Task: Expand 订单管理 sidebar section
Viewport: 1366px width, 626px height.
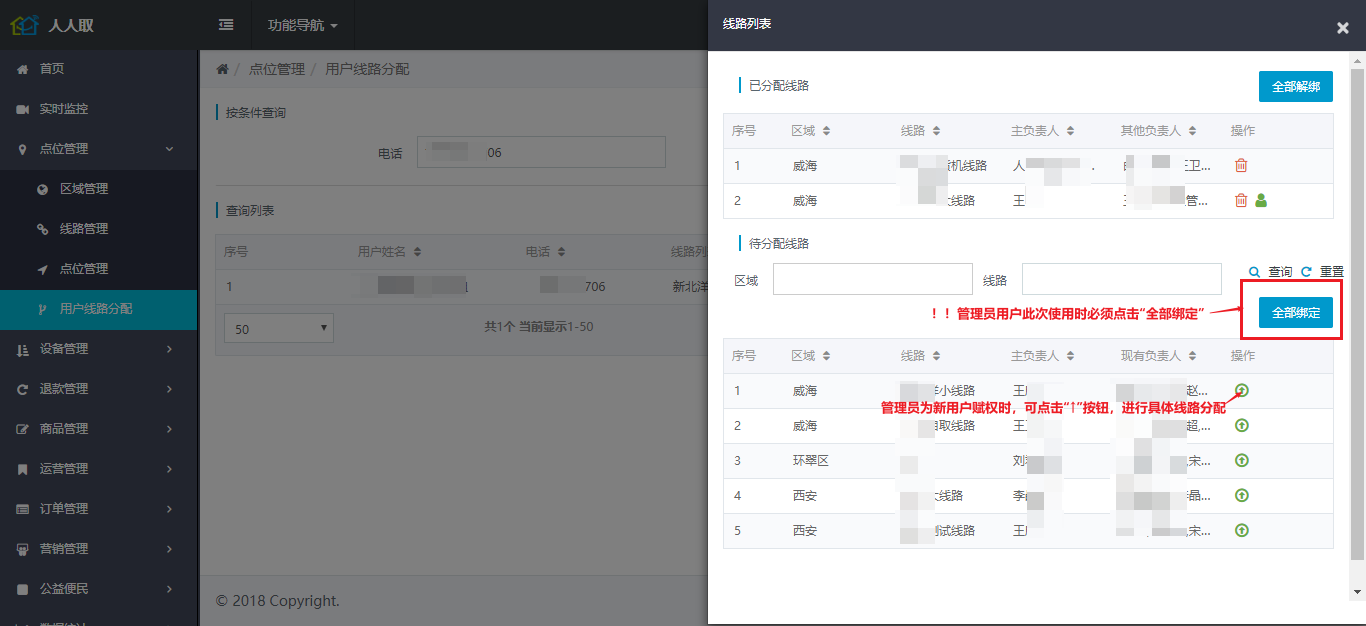Action: (x=100, y=509)
